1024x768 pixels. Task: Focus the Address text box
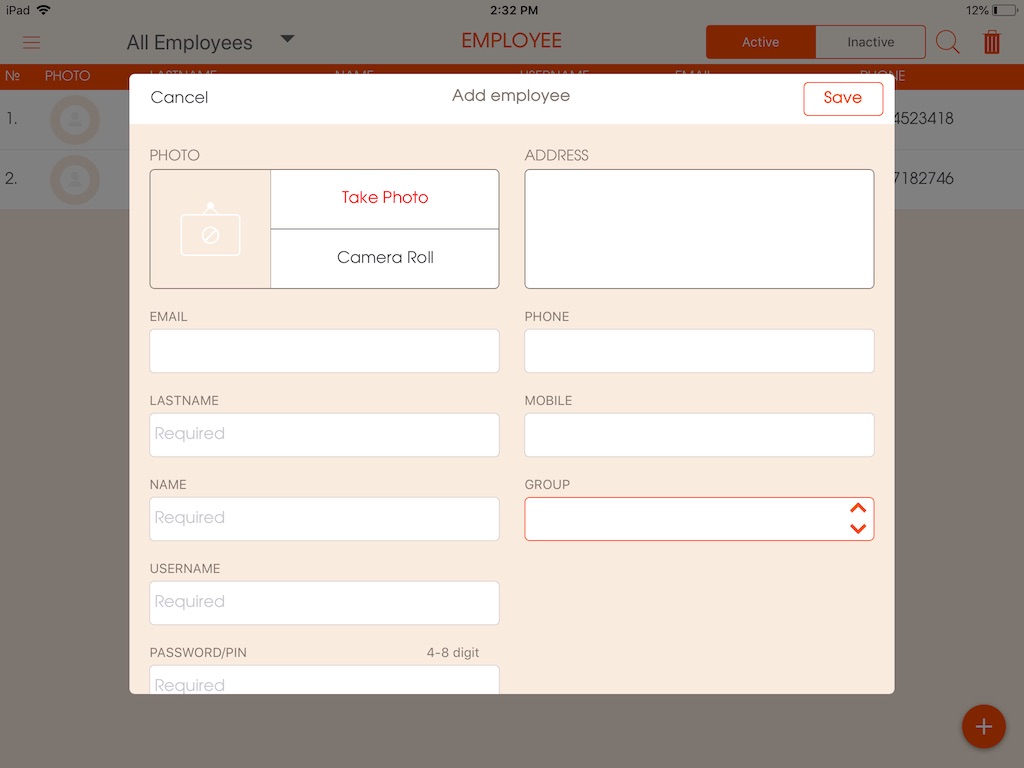[x=699, y=229]
